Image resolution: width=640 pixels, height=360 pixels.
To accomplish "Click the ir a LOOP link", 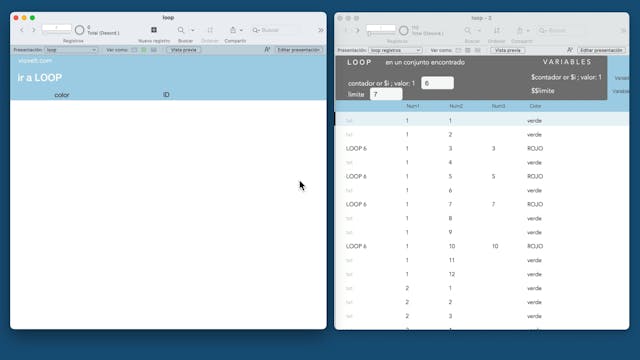I will click(x=40, y=78).
